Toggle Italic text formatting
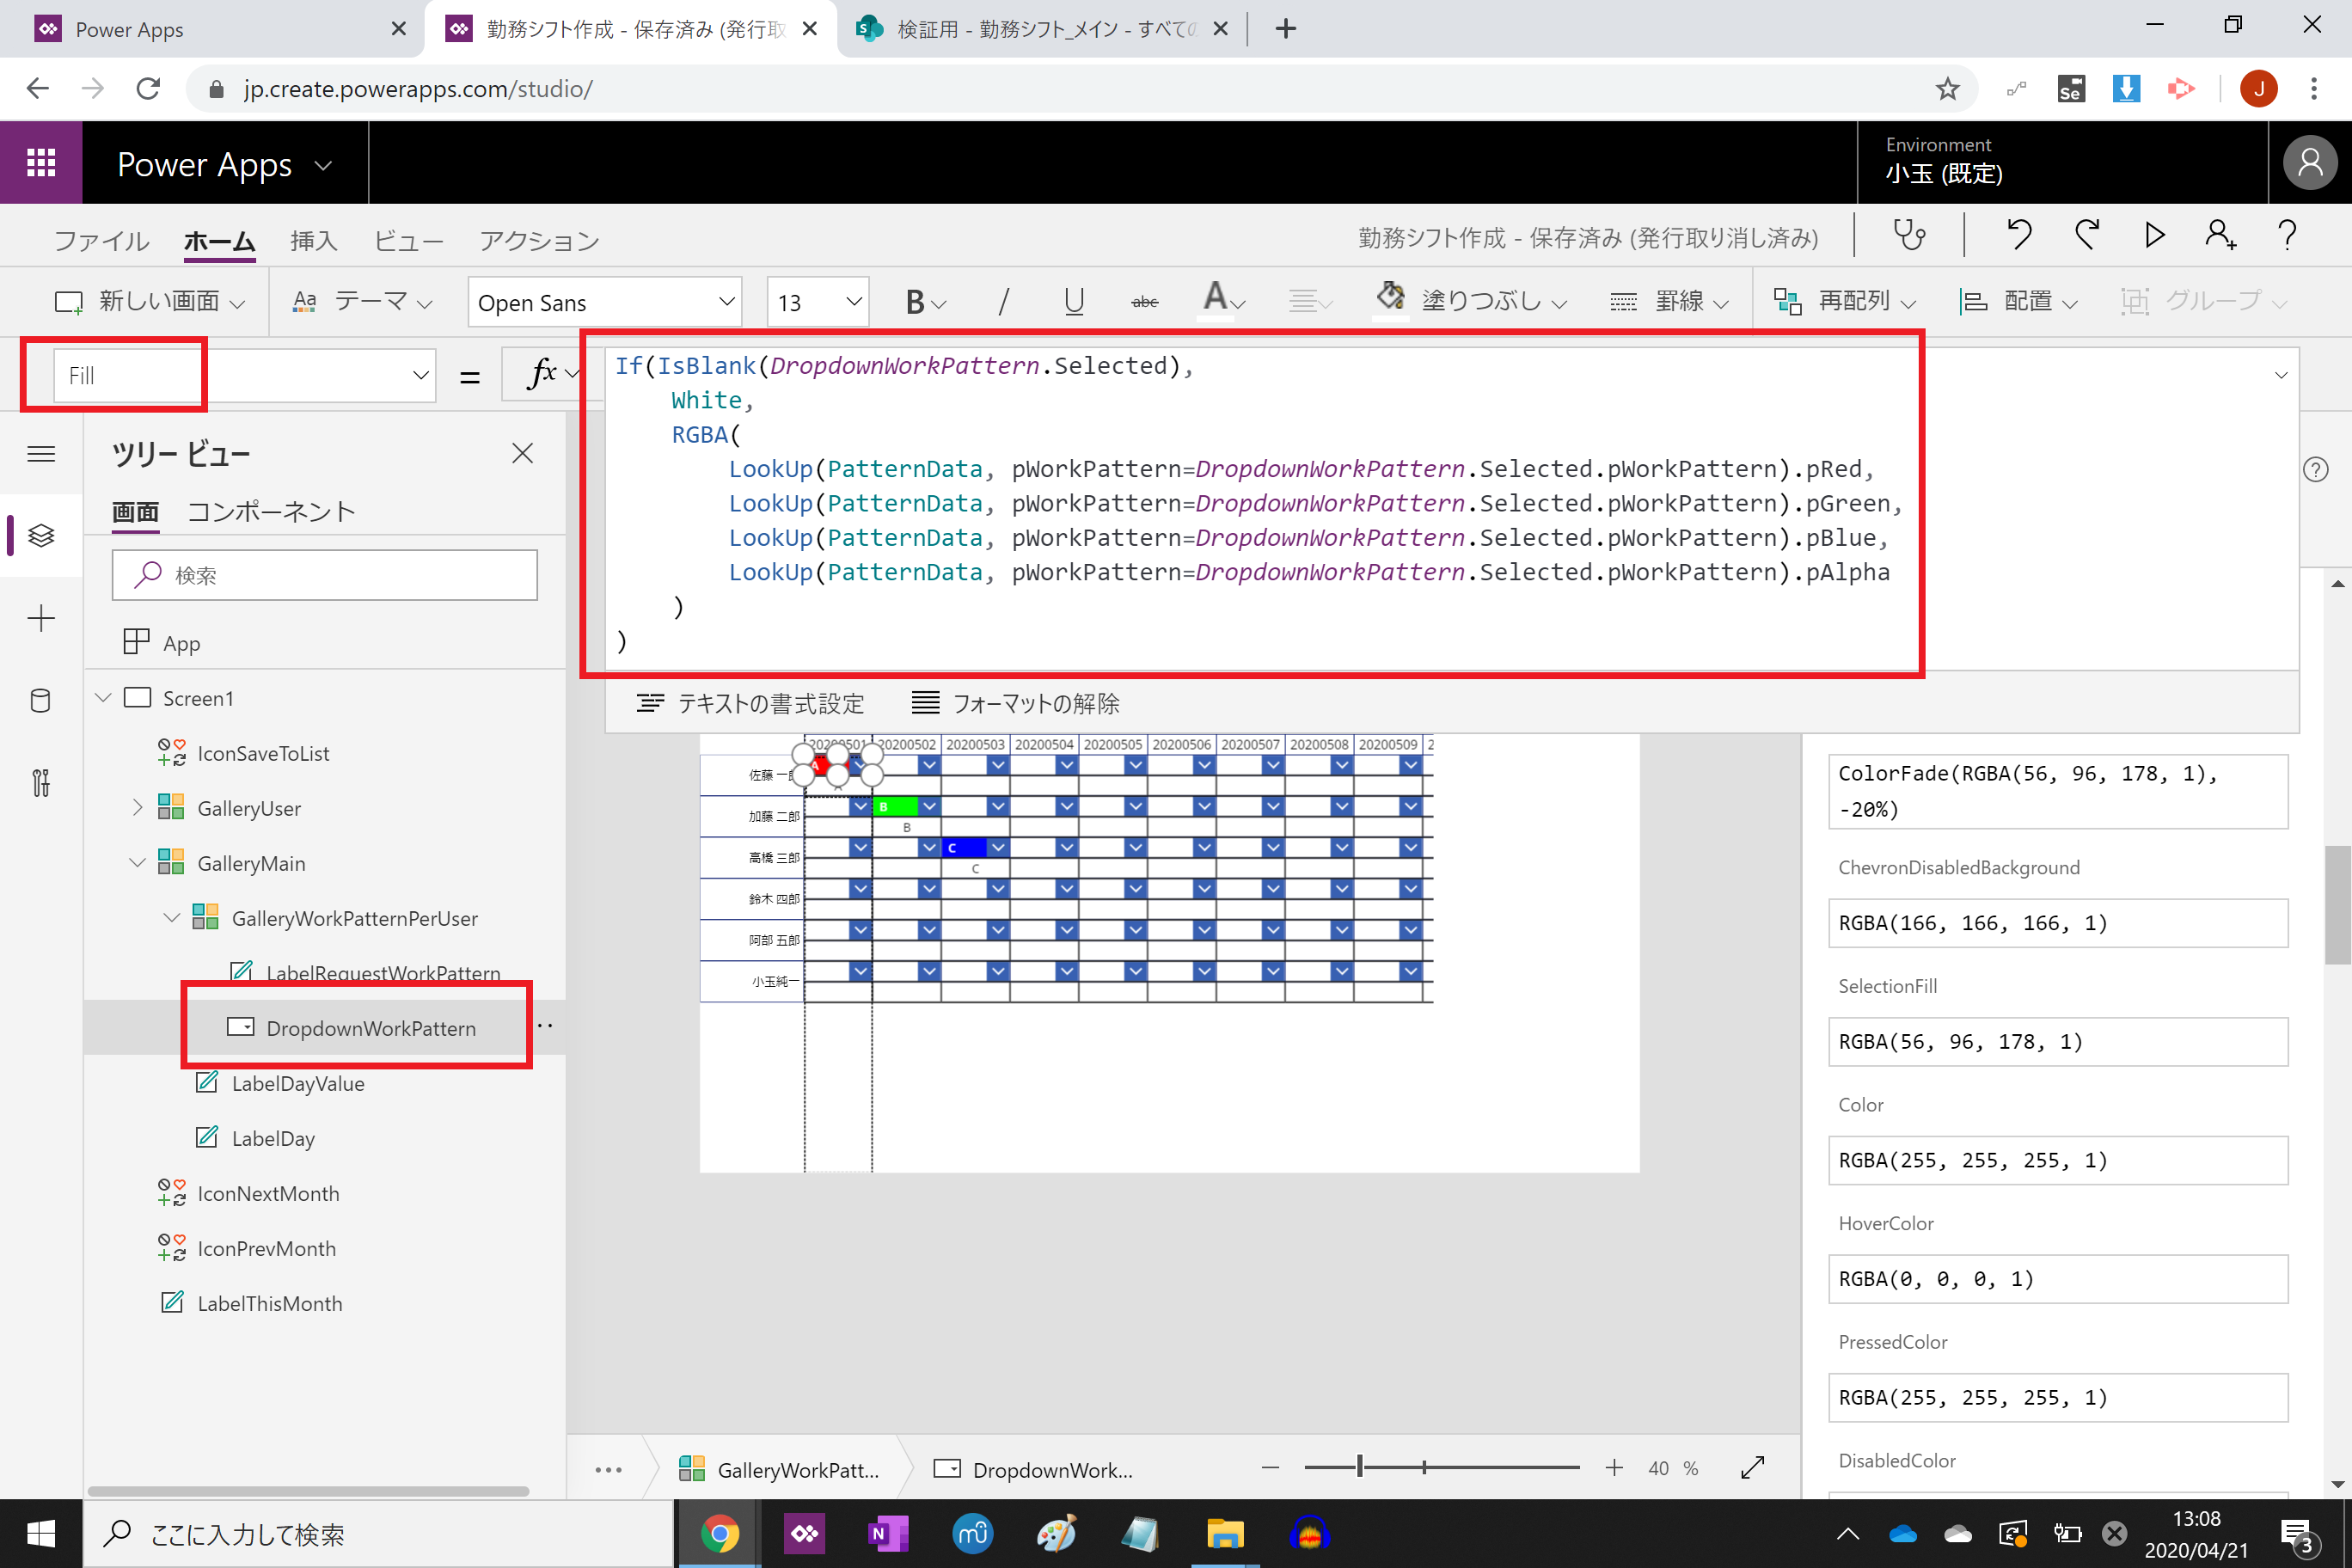Viewport: 2352px width, 1568px height. click(1003, 302)
